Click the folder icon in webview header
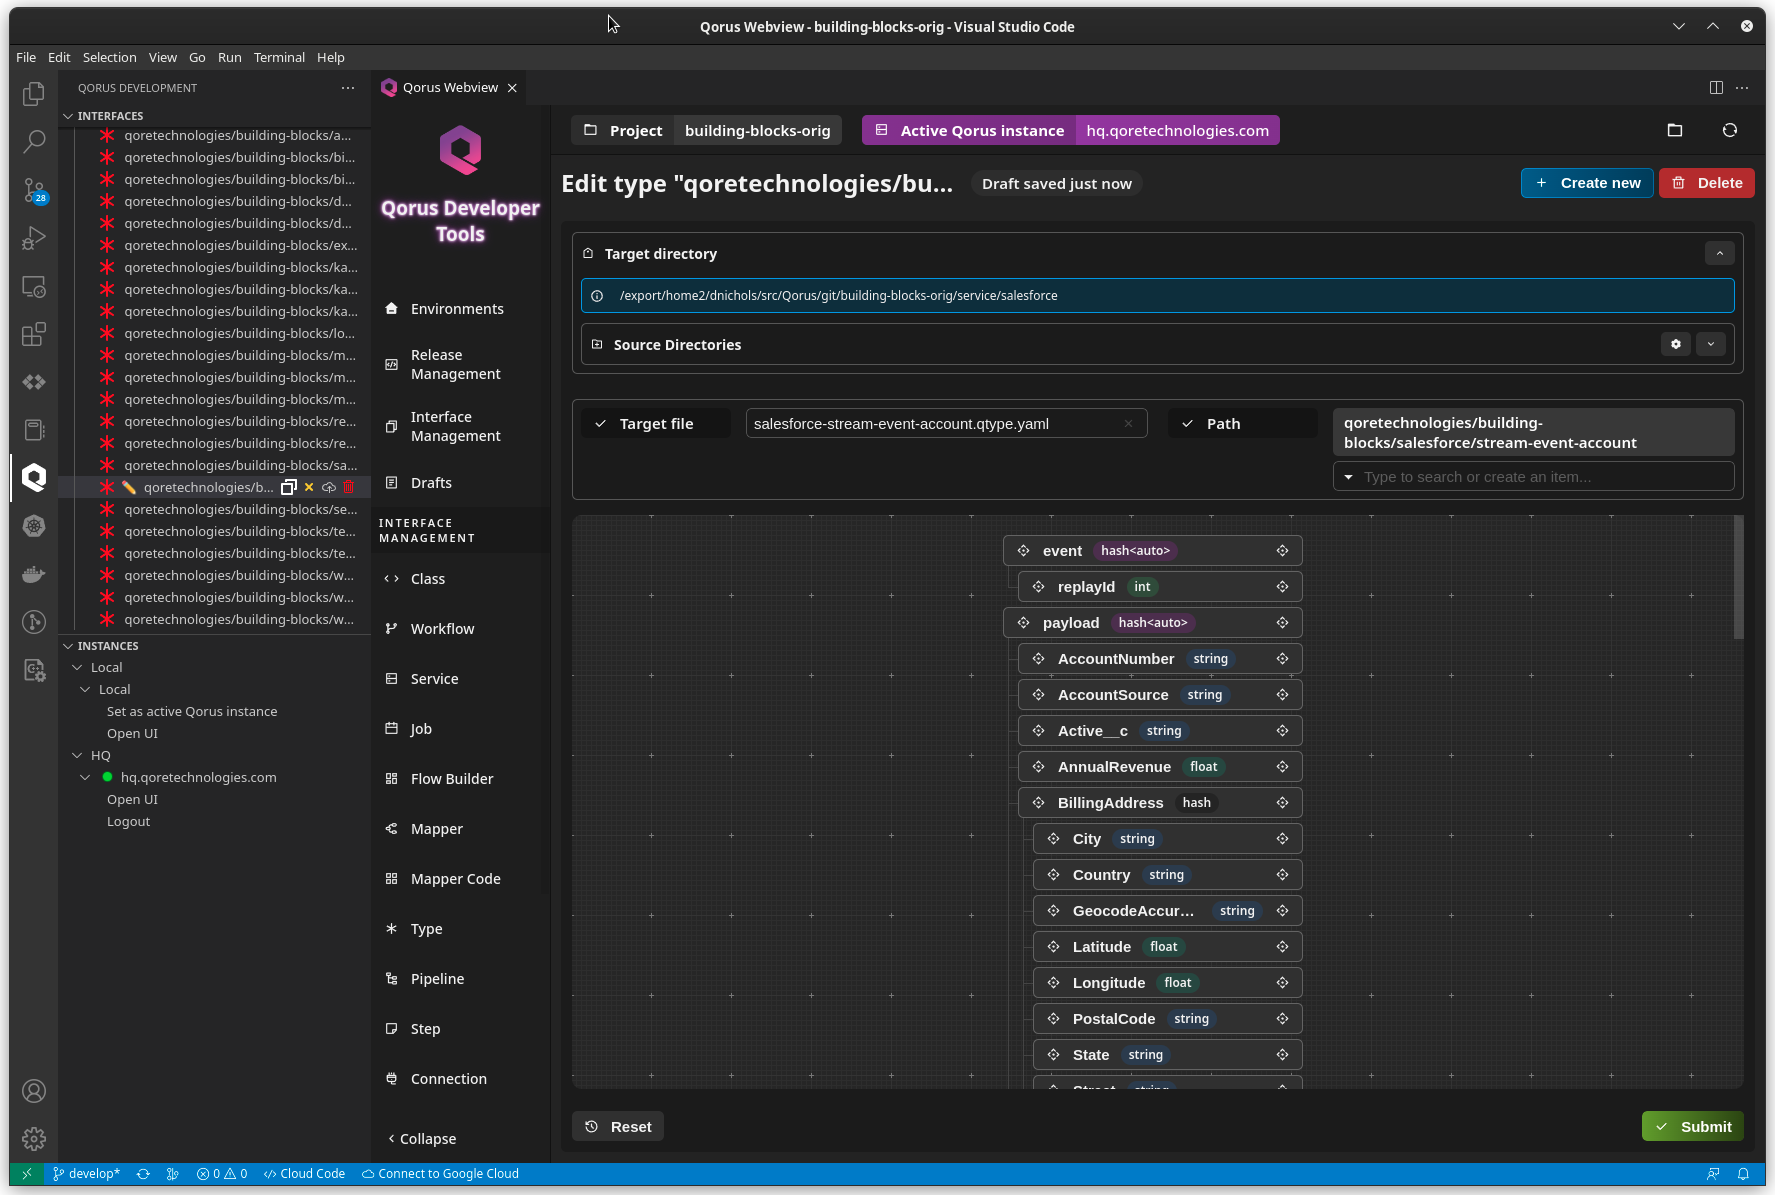 [x=1675, y=130]
